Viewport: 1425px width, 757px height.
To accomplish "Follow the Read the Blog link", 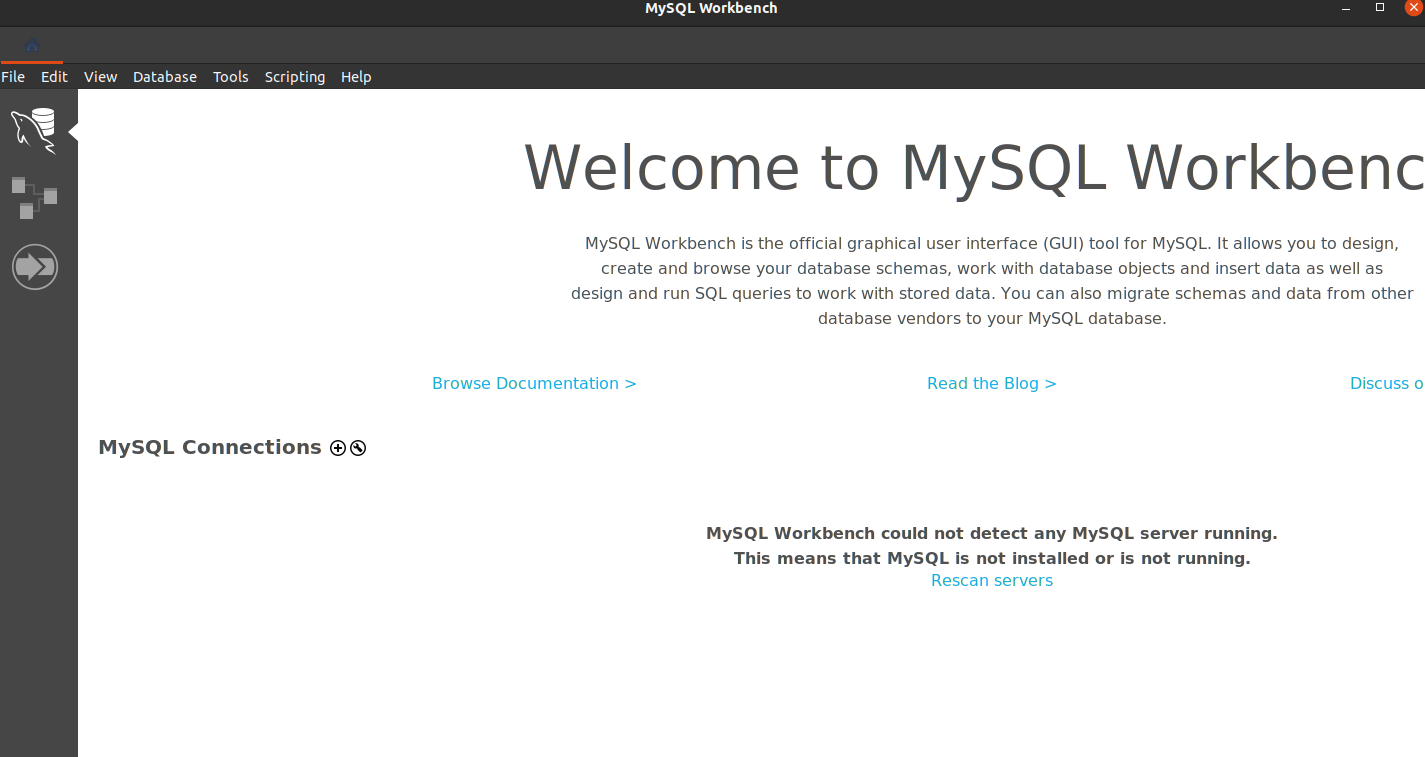I will click(992, 384).
